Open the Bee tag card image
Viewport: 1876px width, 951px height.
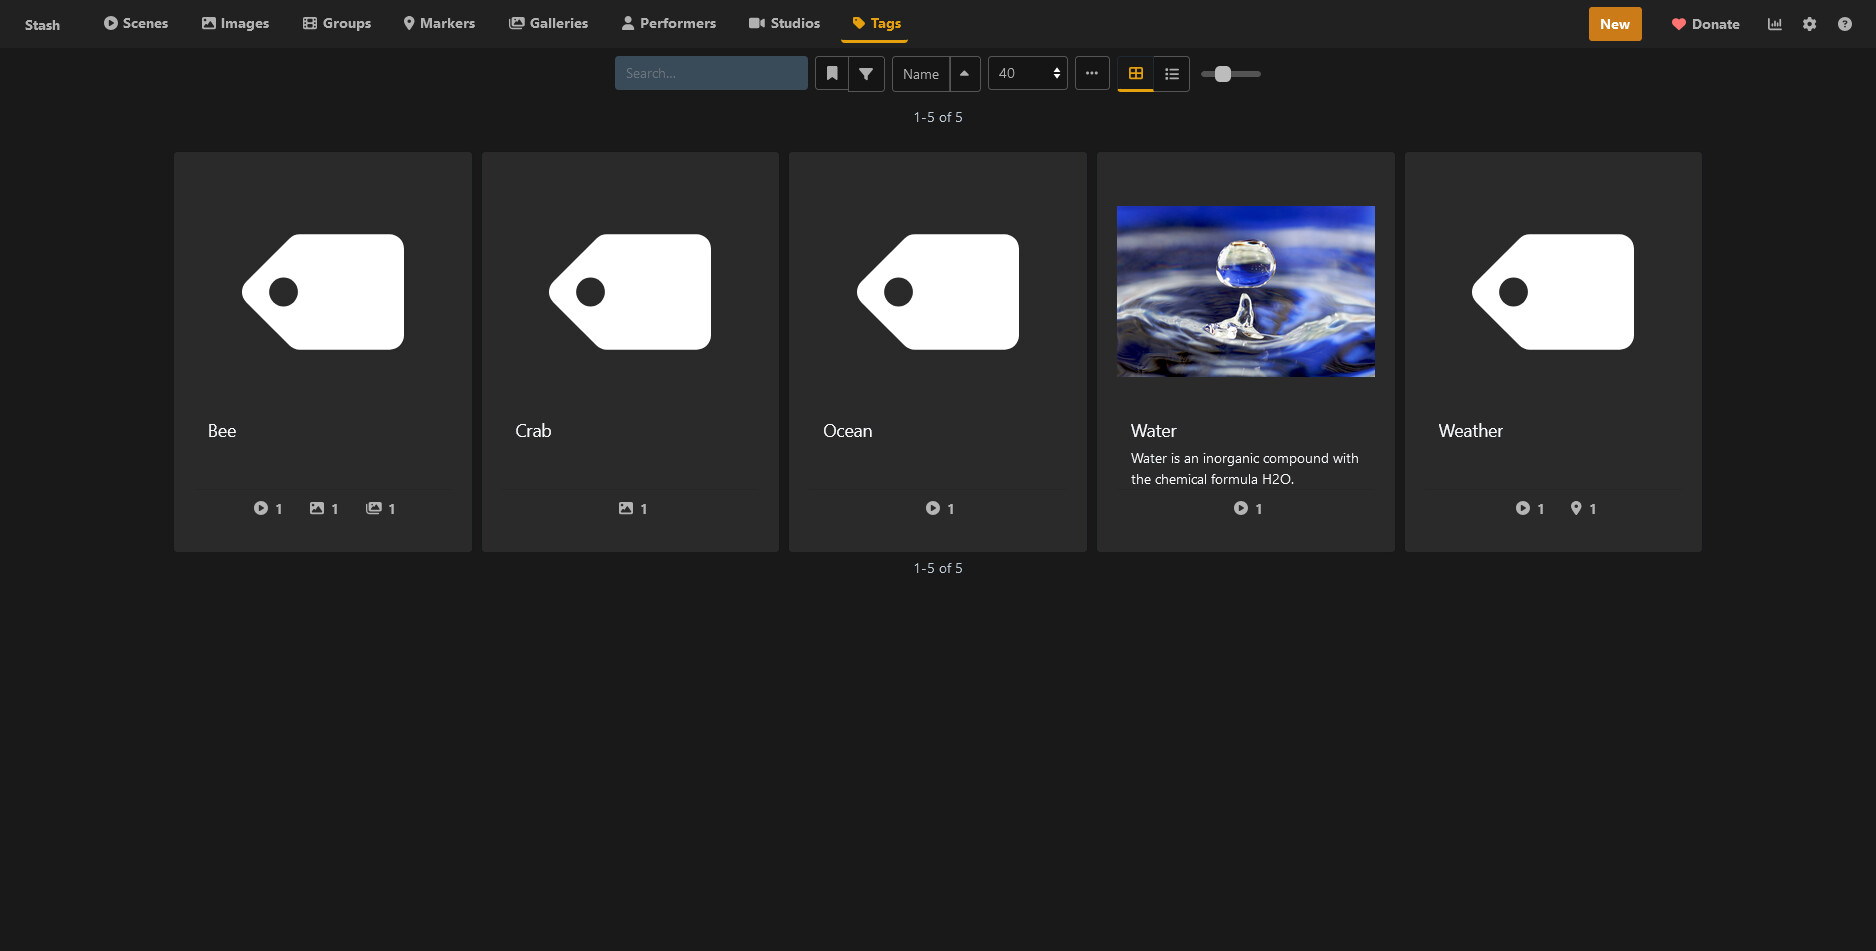323,292
